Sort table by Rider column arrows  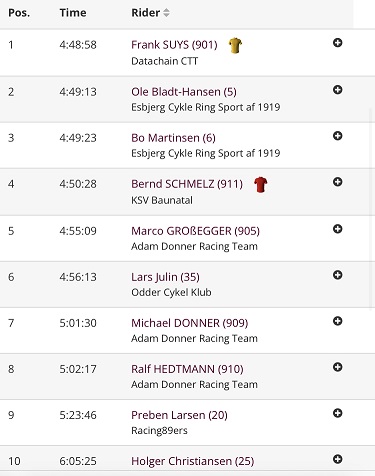point(166,13)
